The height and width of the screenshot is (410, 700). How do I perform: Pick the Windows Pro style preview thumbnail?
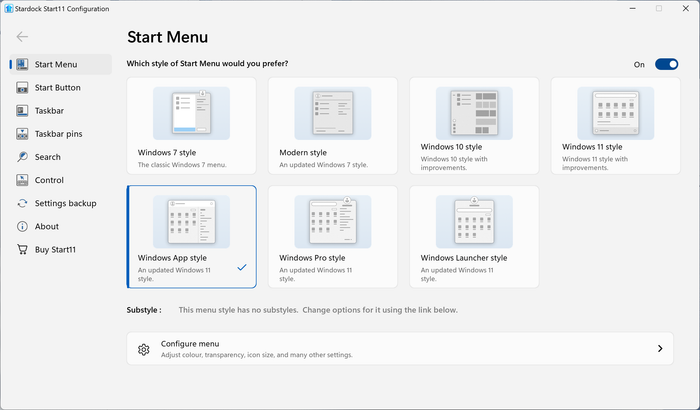pos(333,222)
